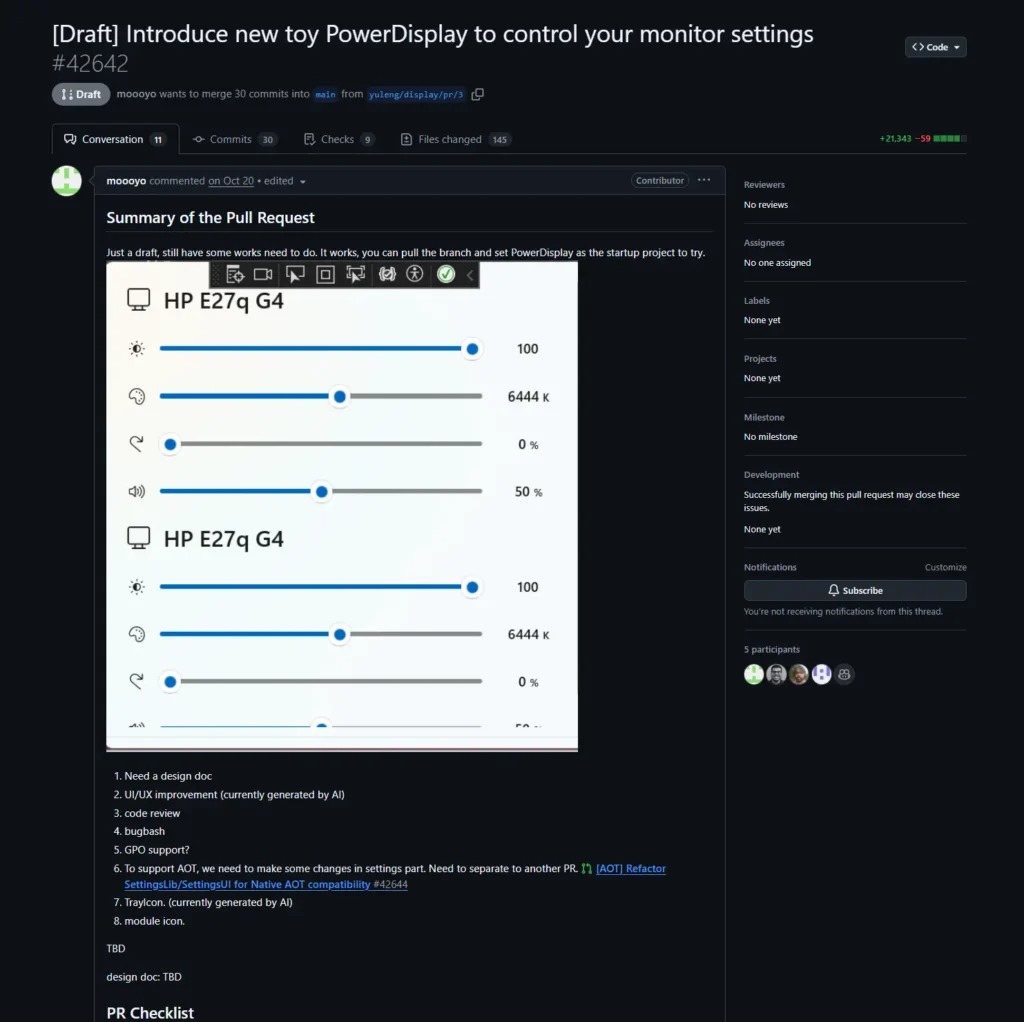
Task: Click mooooyo's avatar next to the comment
Action: pyautogui.click(x=65, y=181)
